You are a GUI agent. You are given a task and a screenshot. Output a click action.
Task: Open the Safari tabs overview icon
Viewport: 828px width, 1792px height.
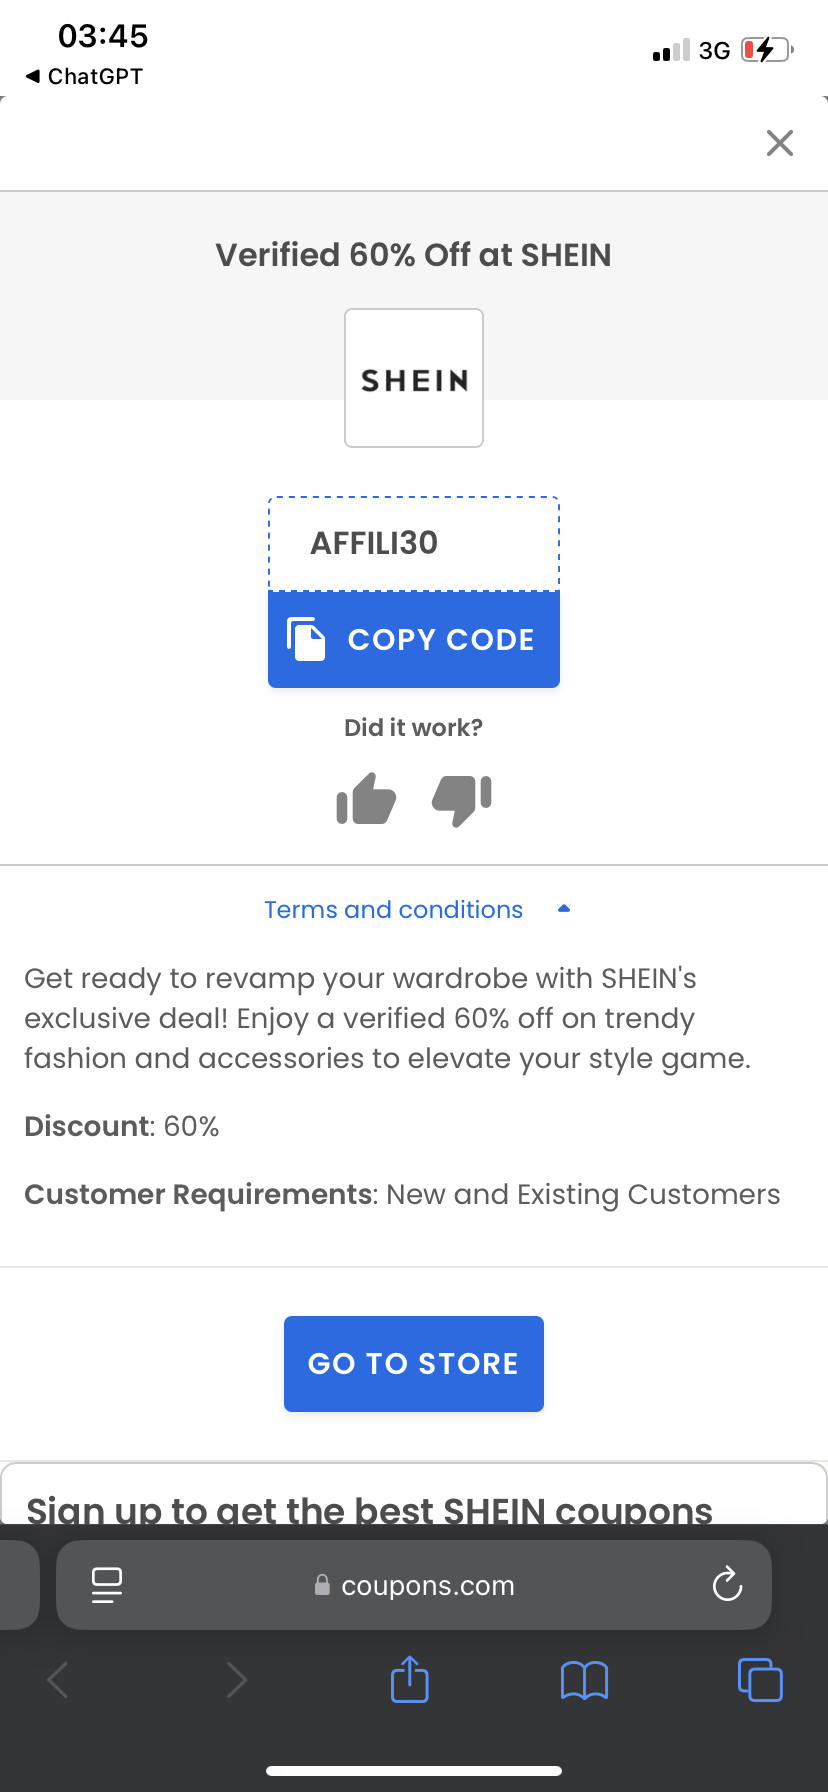[760, 1680]
